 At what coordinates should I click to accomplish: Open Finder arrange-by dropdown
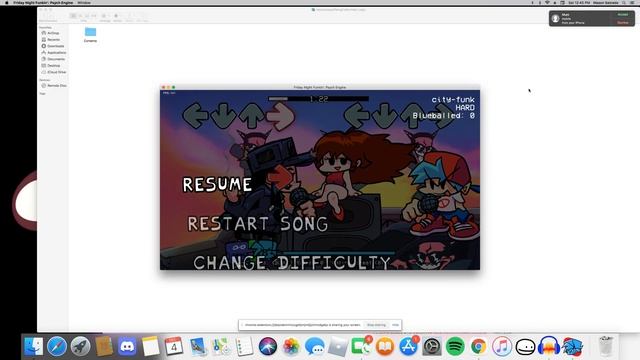point(105,16)
